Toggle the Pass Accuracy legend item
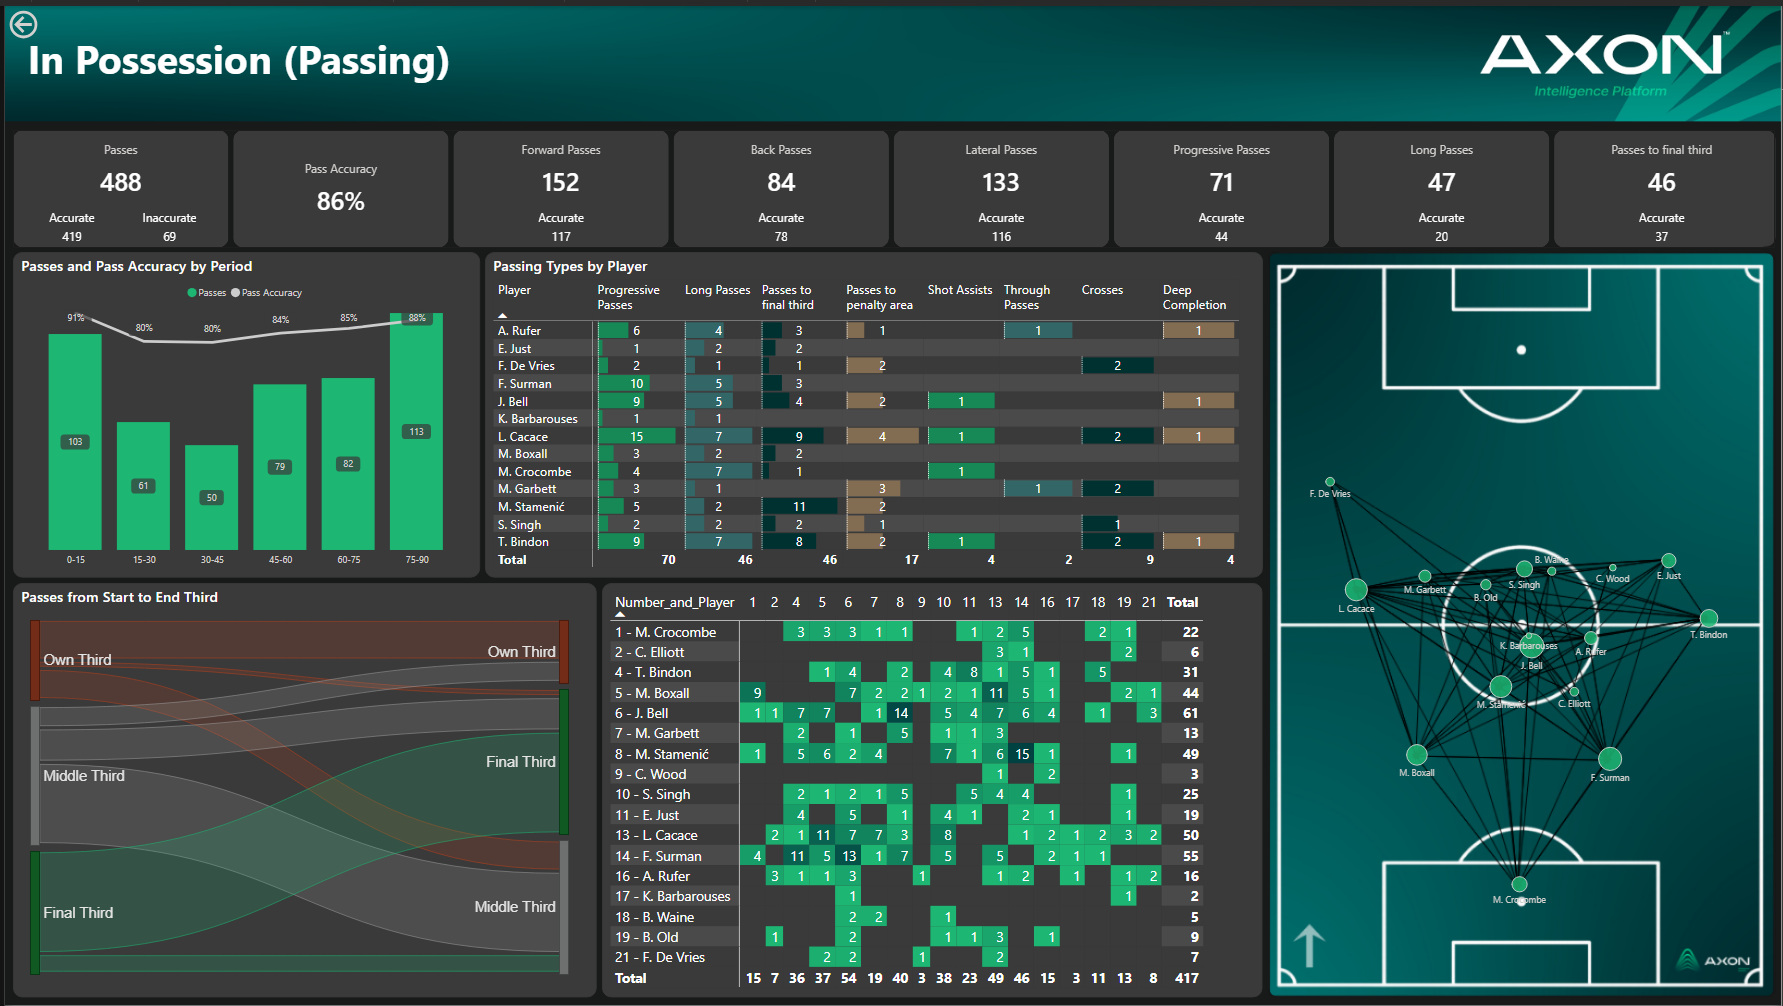The height and width of the screenshot is (1006, 1783). [x=264, y=292]
